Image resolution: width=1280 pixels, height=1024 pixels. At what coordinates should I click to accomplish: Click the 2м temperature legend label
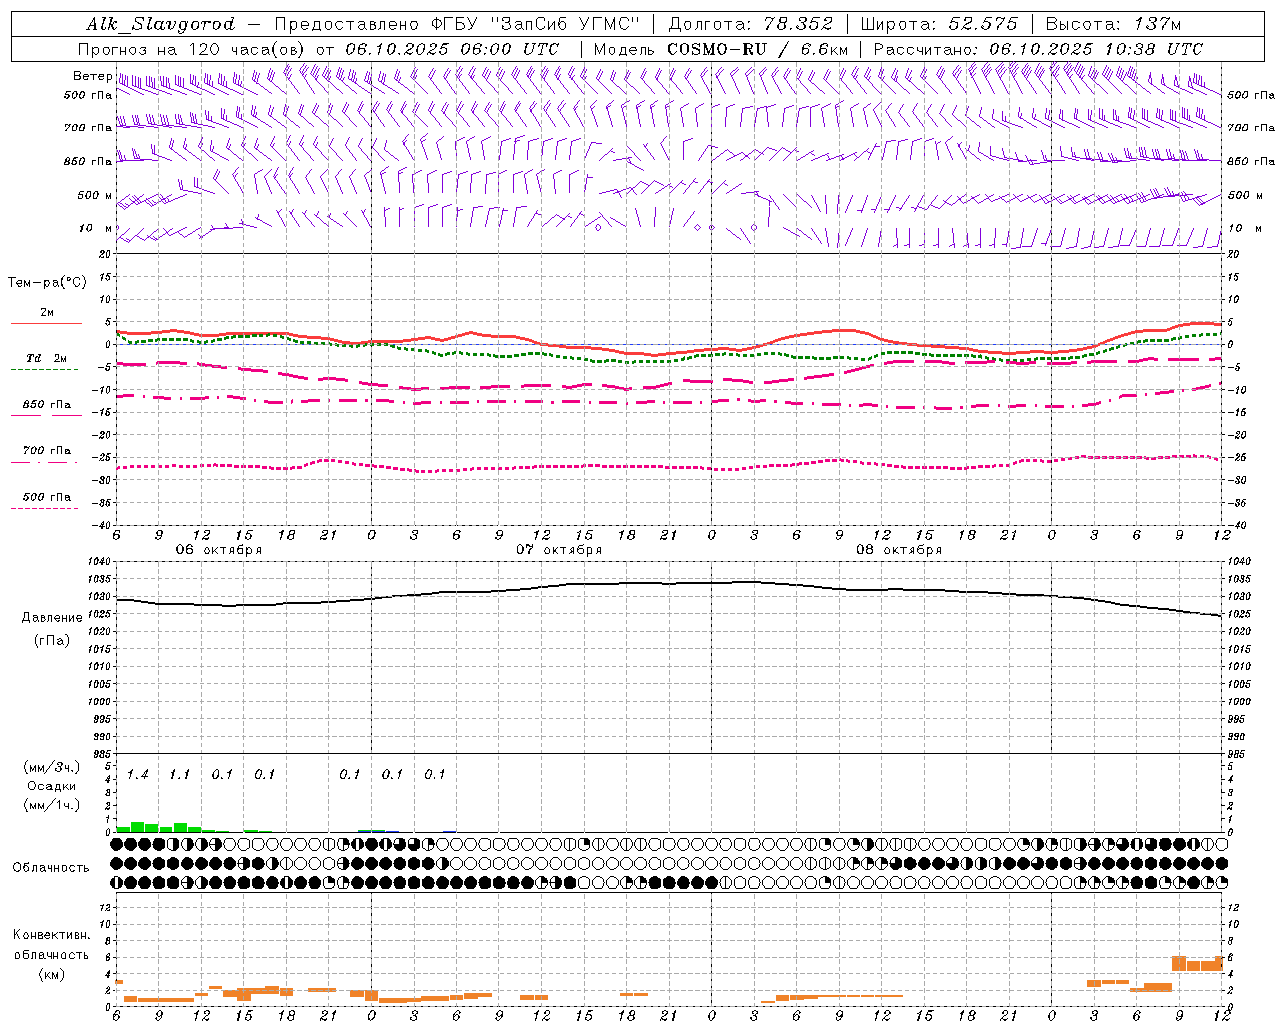47,313
